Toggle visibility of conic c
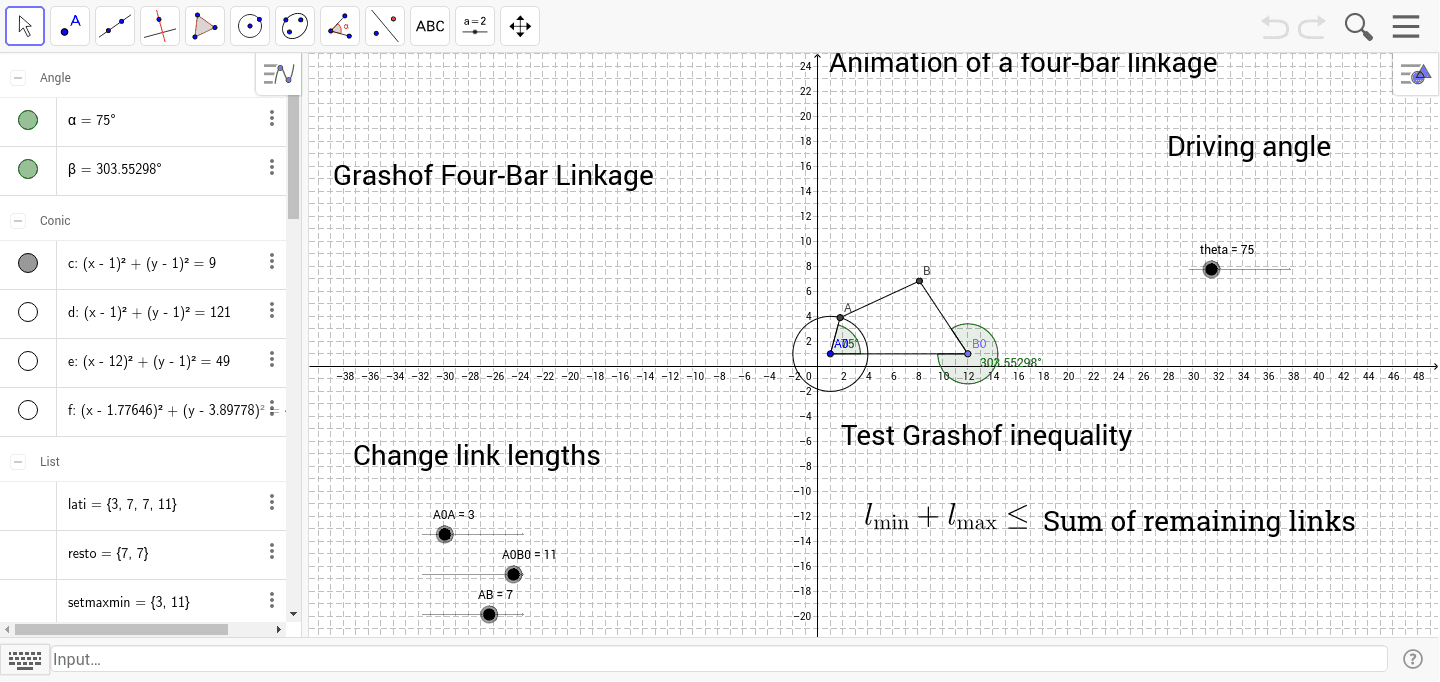The height and width of the screenshot is (682, 1440). pyautogui.click(x=28, y=263)
